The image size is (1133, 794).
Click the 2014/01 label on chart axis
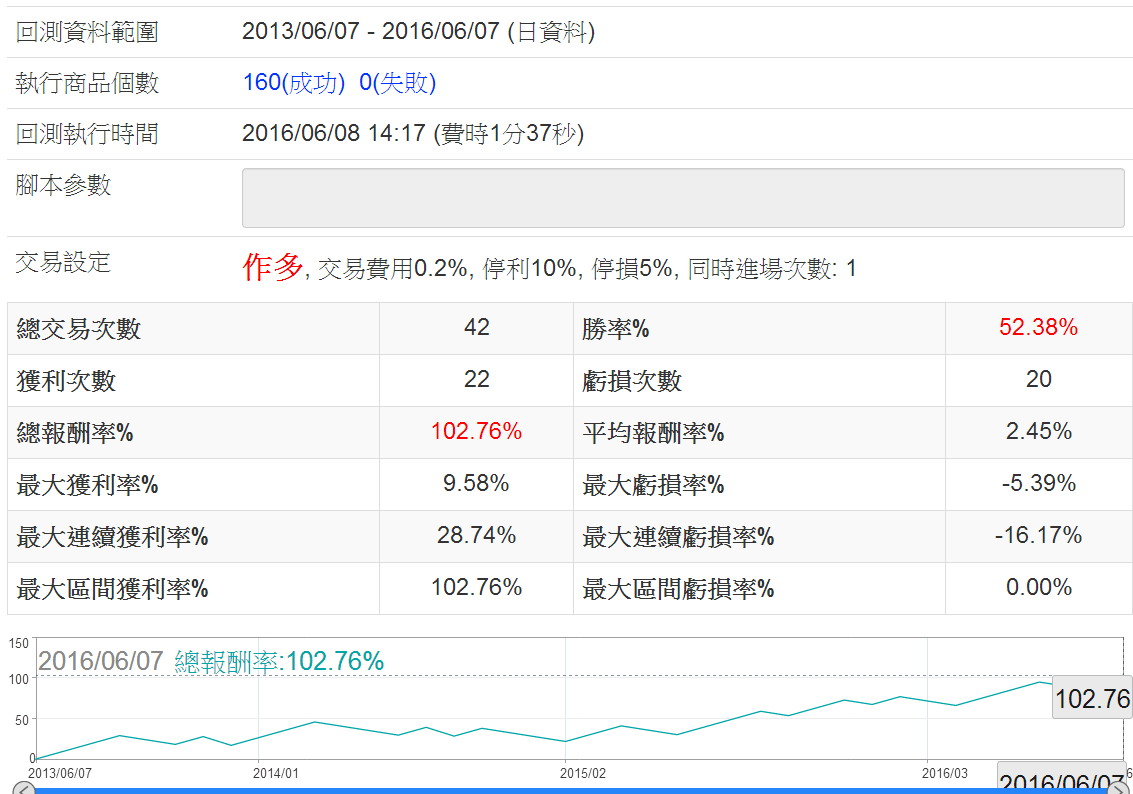pyautogui.click(x=276, y=773)
